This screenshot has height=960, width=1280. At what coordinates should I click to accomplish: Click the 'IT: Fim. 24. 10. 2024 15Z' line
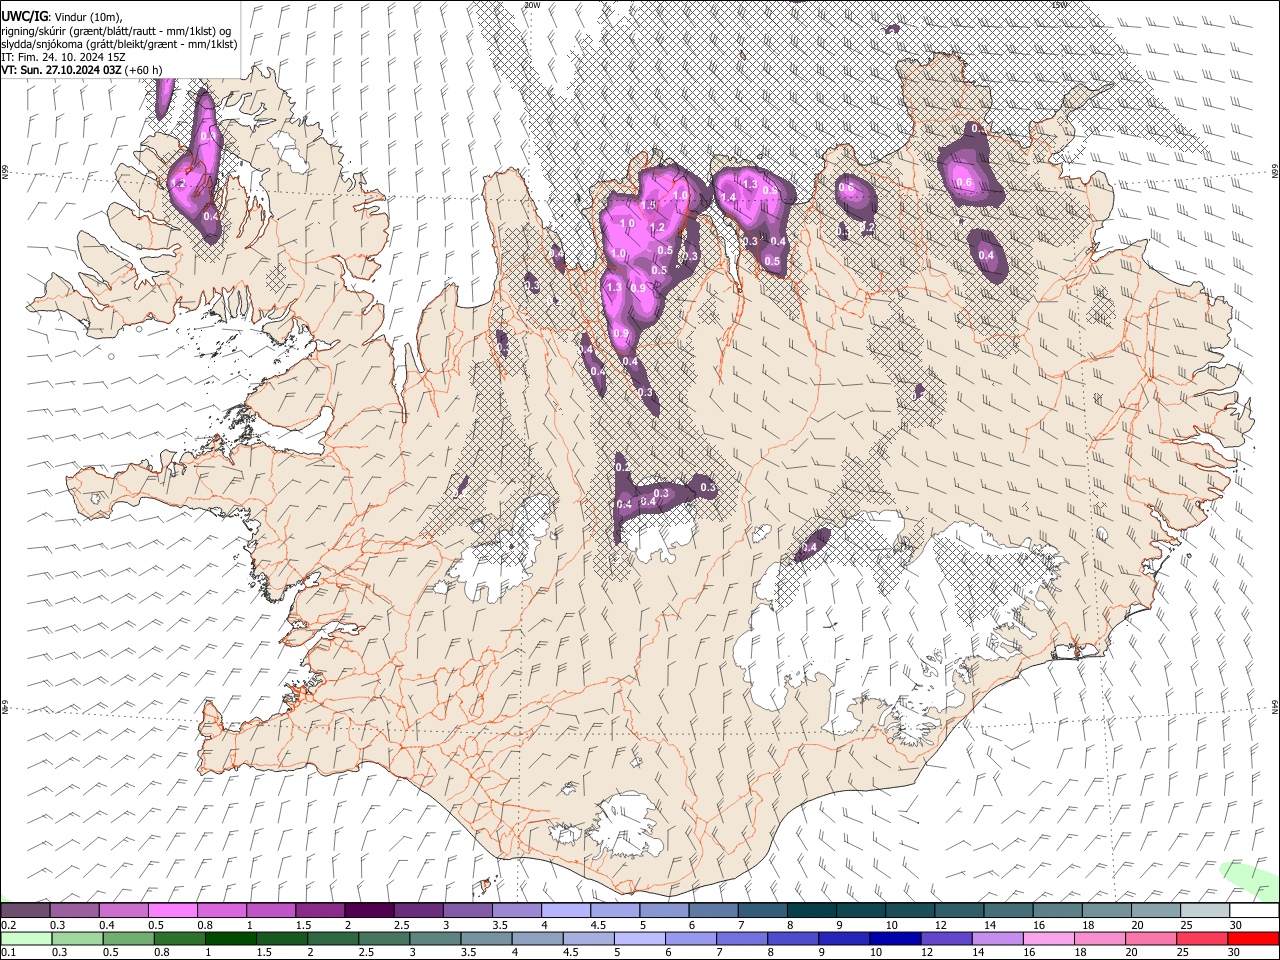pyautogui.click(x=63, y=57)
